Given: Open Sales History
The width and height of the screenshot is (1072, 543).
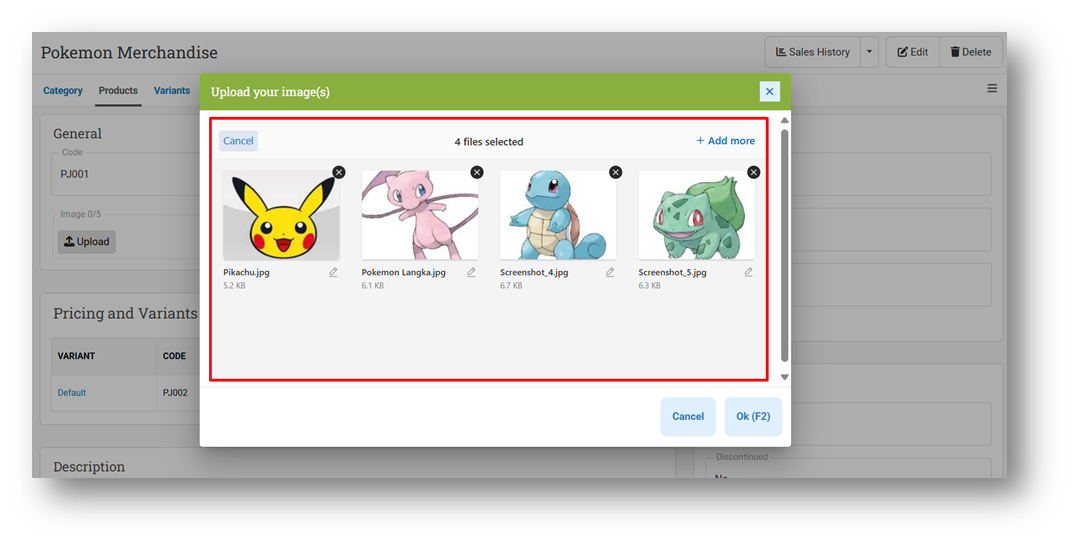Looking at the screenshot, I should 812,52.
